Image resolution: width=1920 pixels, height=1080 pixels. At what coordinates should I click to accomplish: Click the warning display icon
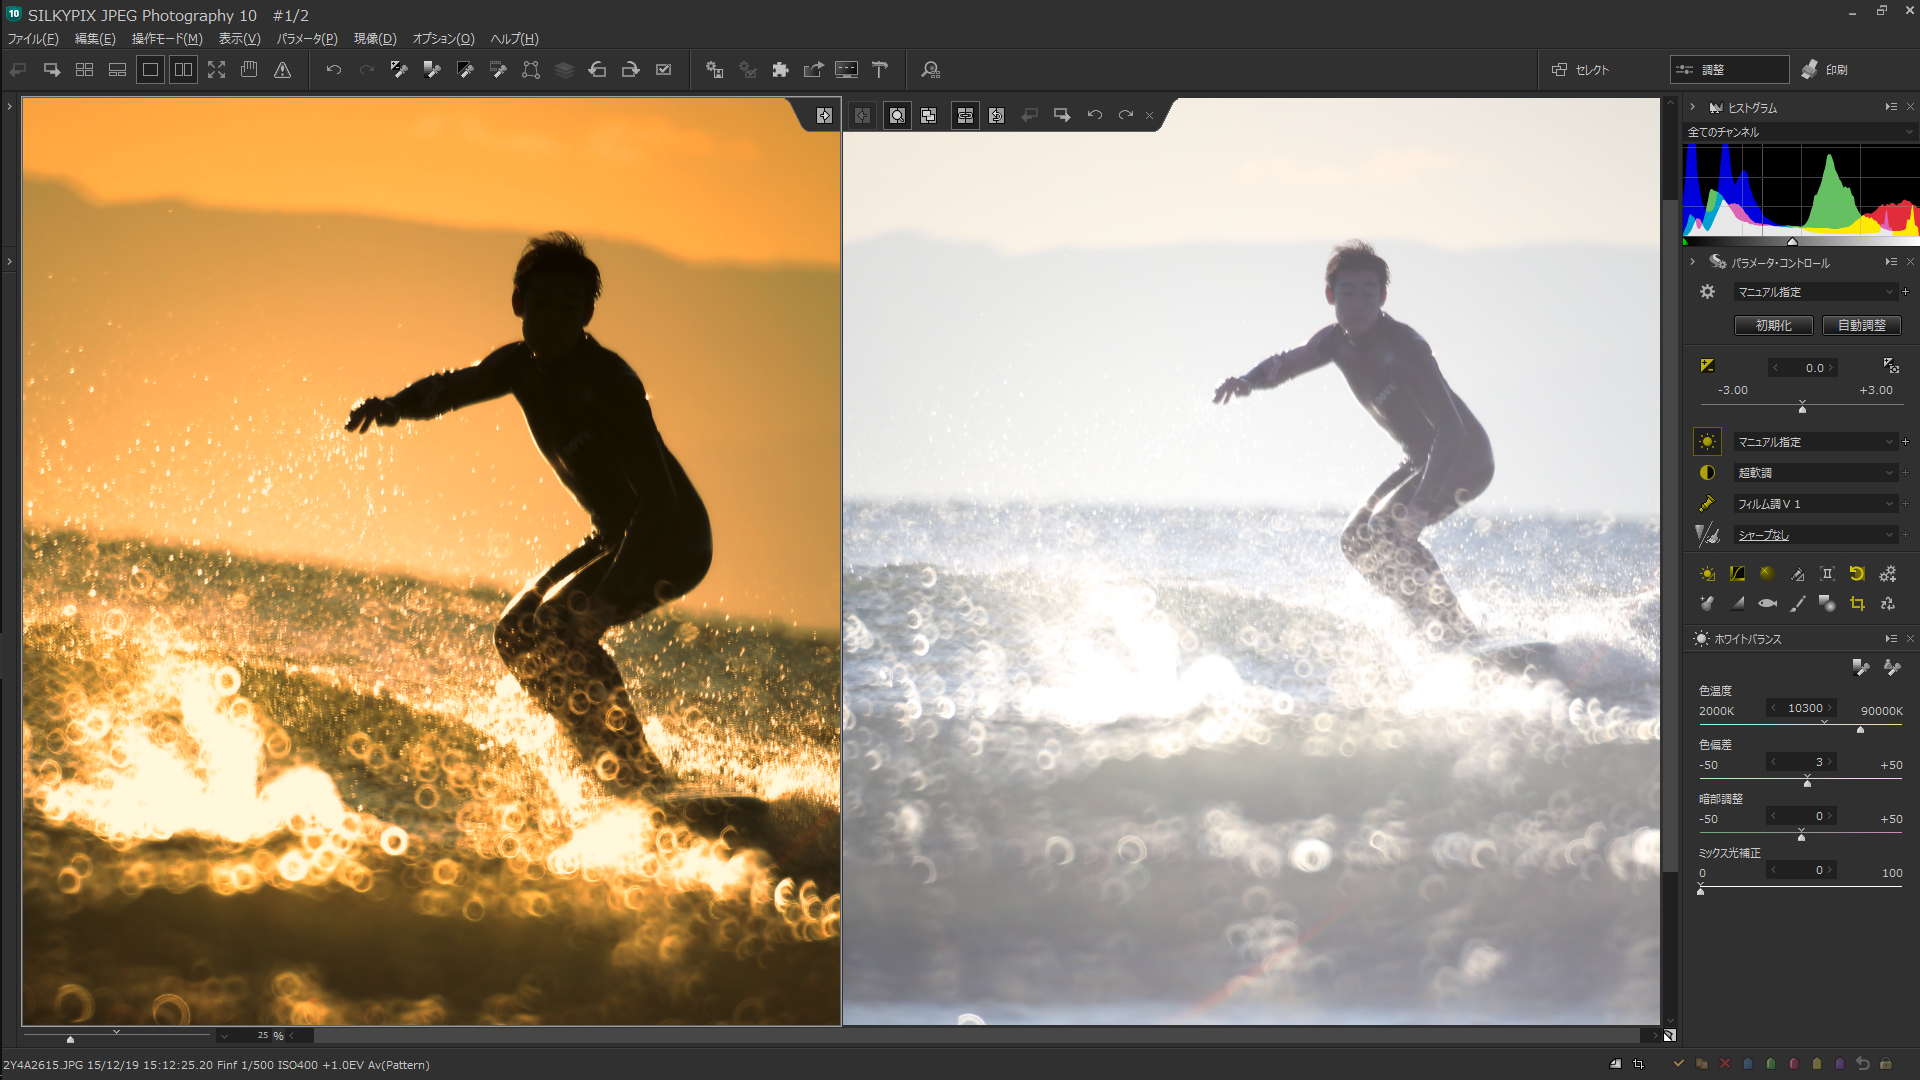coord(283,70)
